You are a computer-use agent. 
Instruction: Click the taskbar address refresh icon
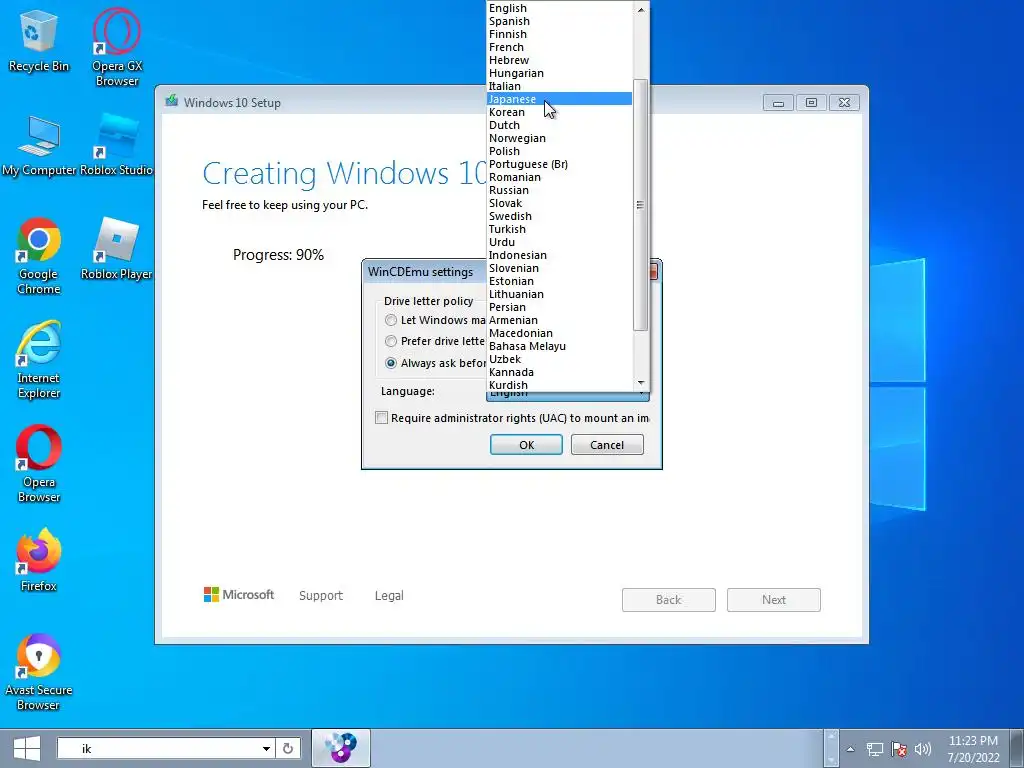click(x=288, y=748)
